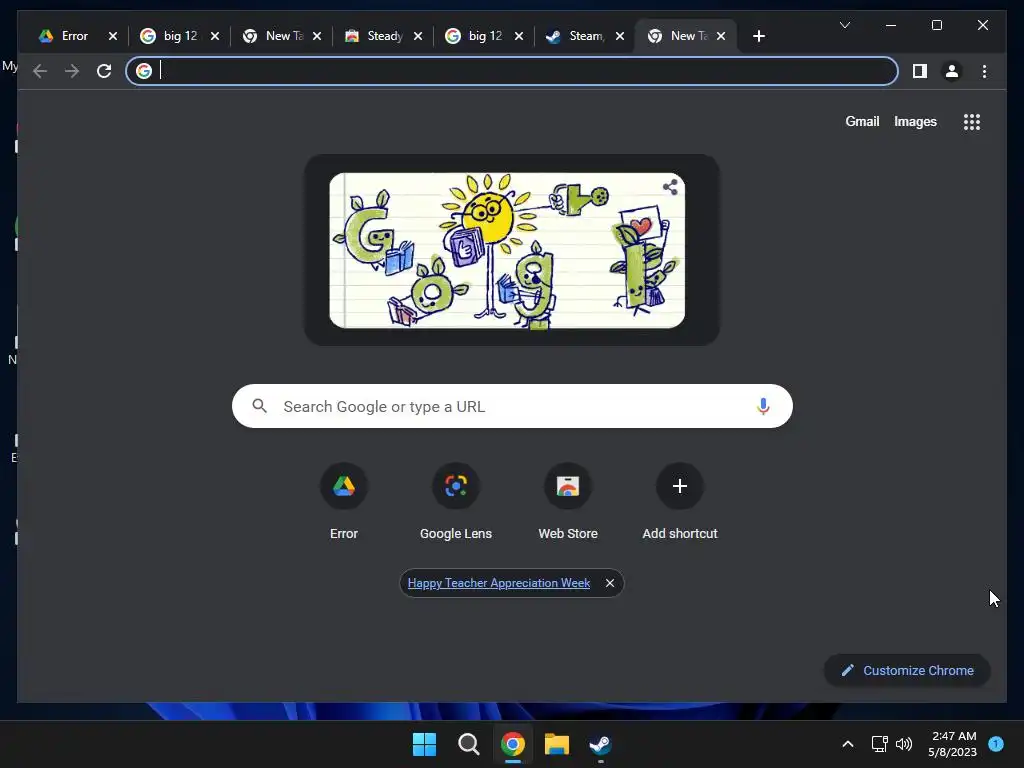Open the three-dot Chrome menu
The image size is (1024, 768).
pyautogui.click(x=984, y=71)
